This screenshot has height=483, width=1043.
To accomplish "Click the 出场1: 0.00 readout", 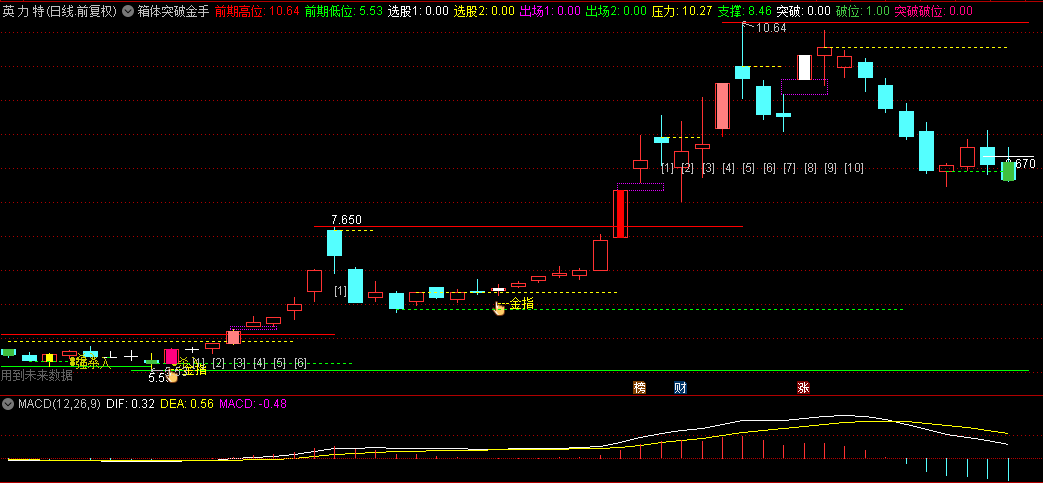I will [549, 11].
